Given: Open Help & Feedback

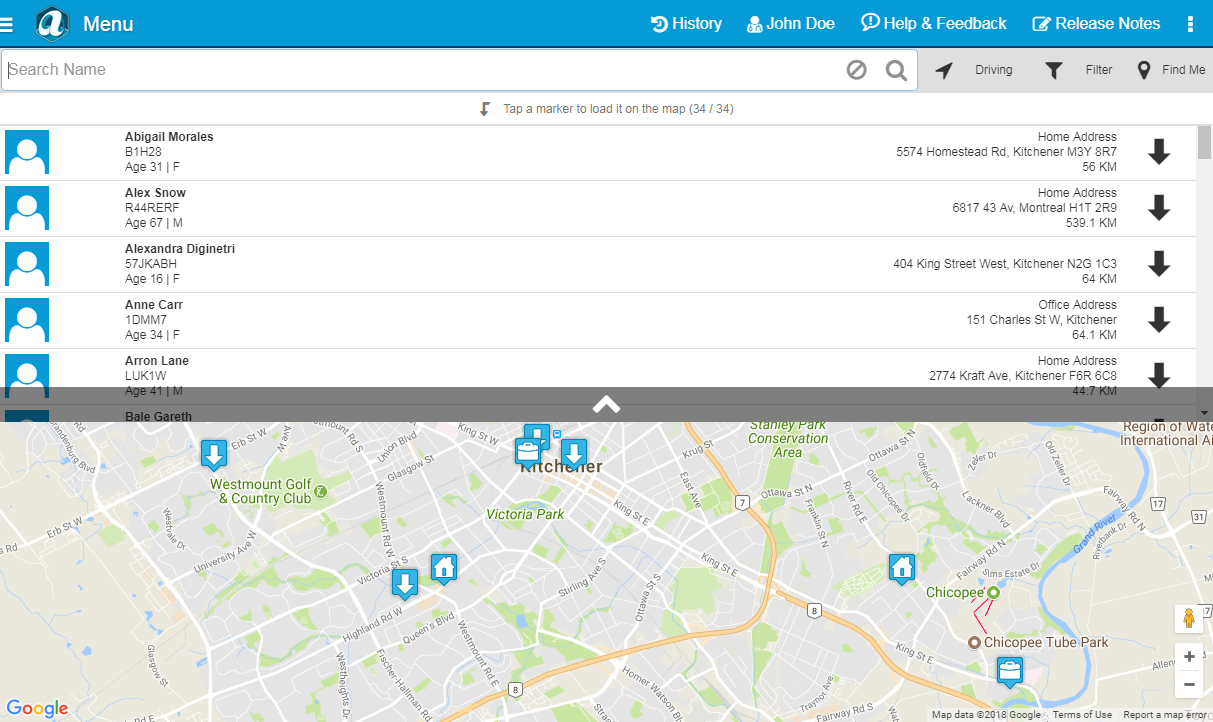Looking at the screenshot, I should point(934,24).
